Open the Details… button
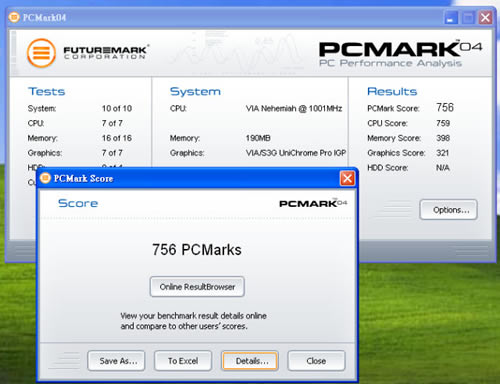 [250, 361]
